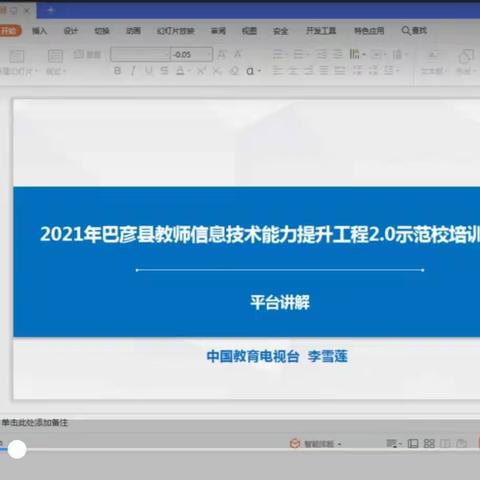Click the clear formatting eraser icon
The width and height of the screenshot is (480, 480).
(235, 71)
